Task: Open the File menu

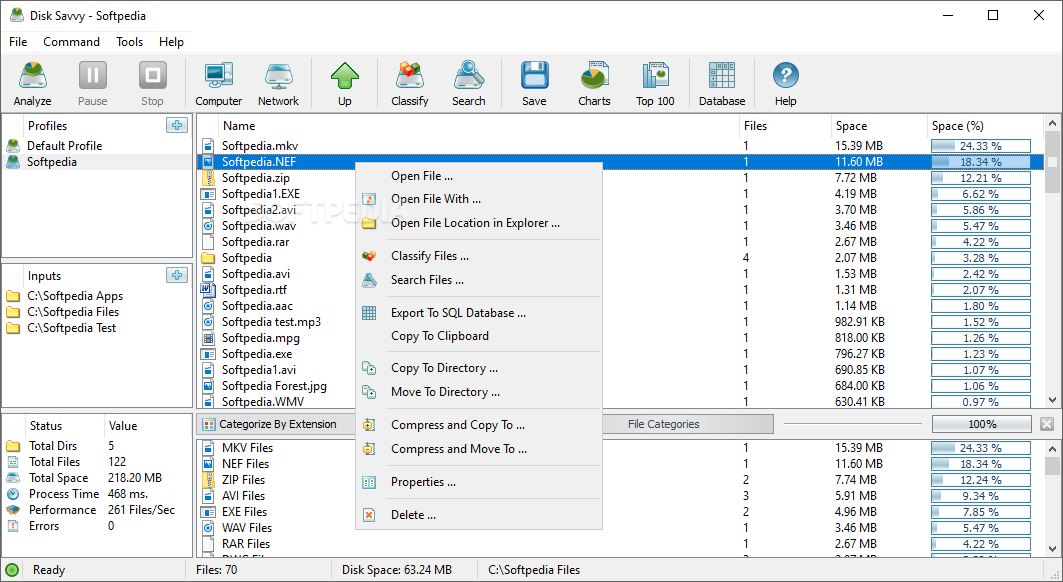Action: click(18, 41)
